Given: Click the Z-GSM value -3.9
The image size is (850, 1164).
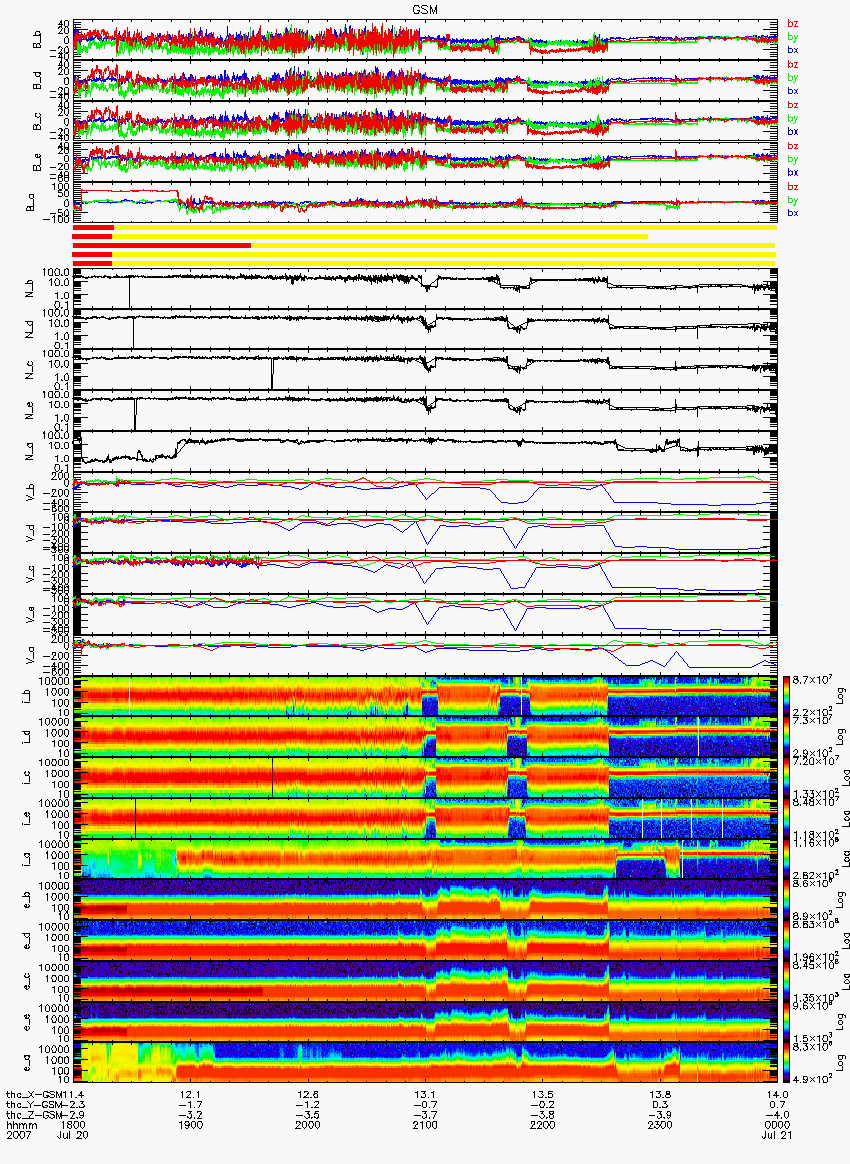Looking at the screenshot, I should (659, 1115).
